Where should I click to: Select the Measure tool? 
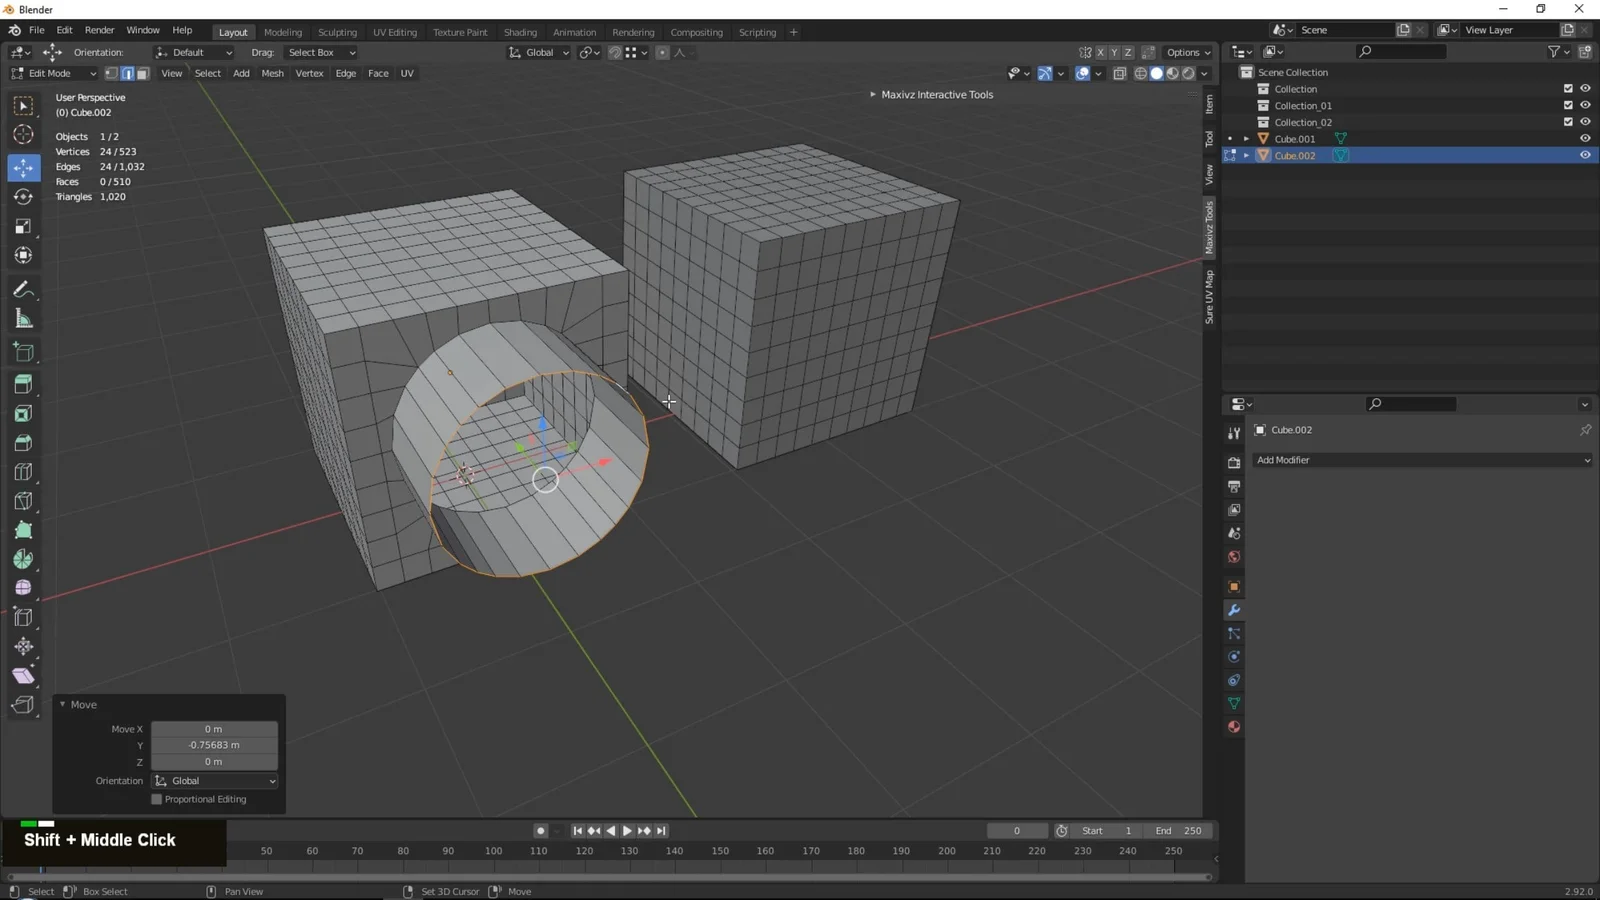23,318
